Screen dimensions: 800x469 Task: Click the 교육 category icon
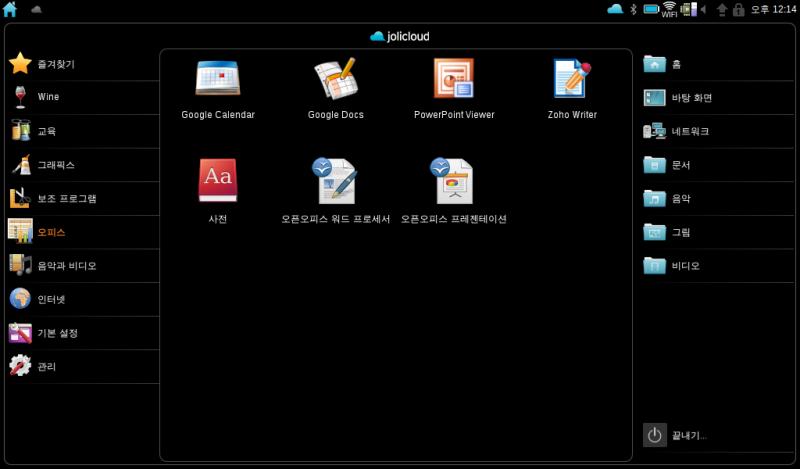[20, 131]
